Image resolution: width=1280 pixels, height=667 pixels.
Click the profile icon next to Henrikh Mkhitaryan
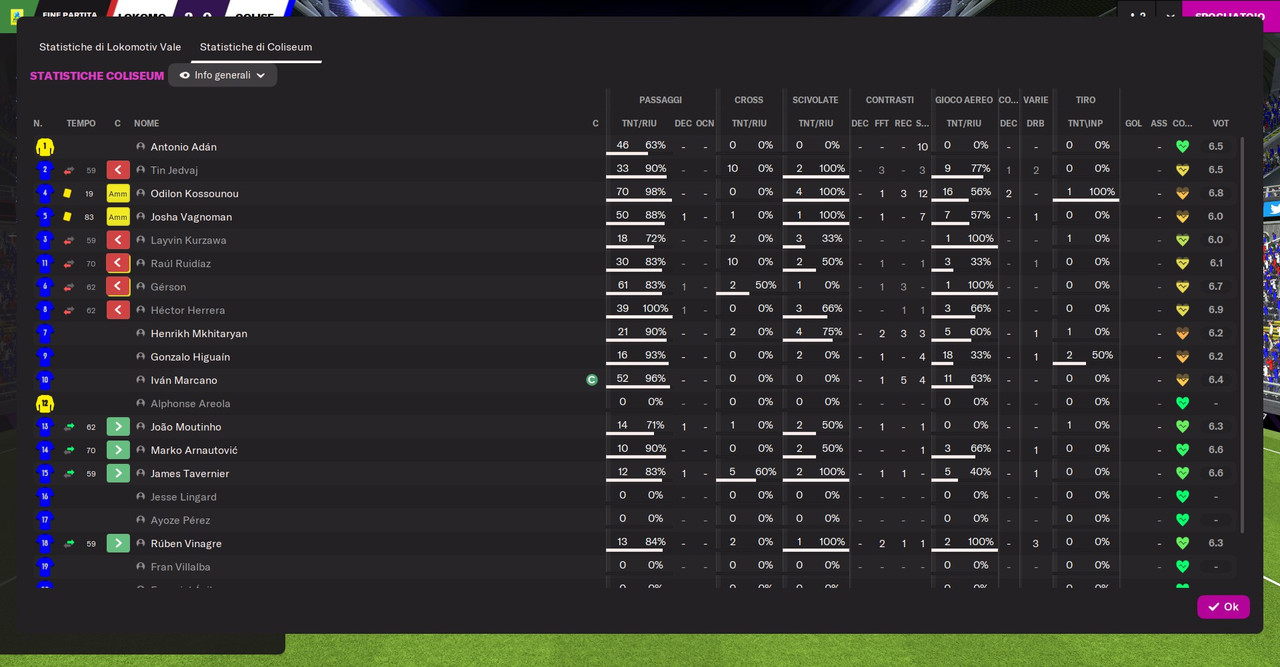[141, 333]
